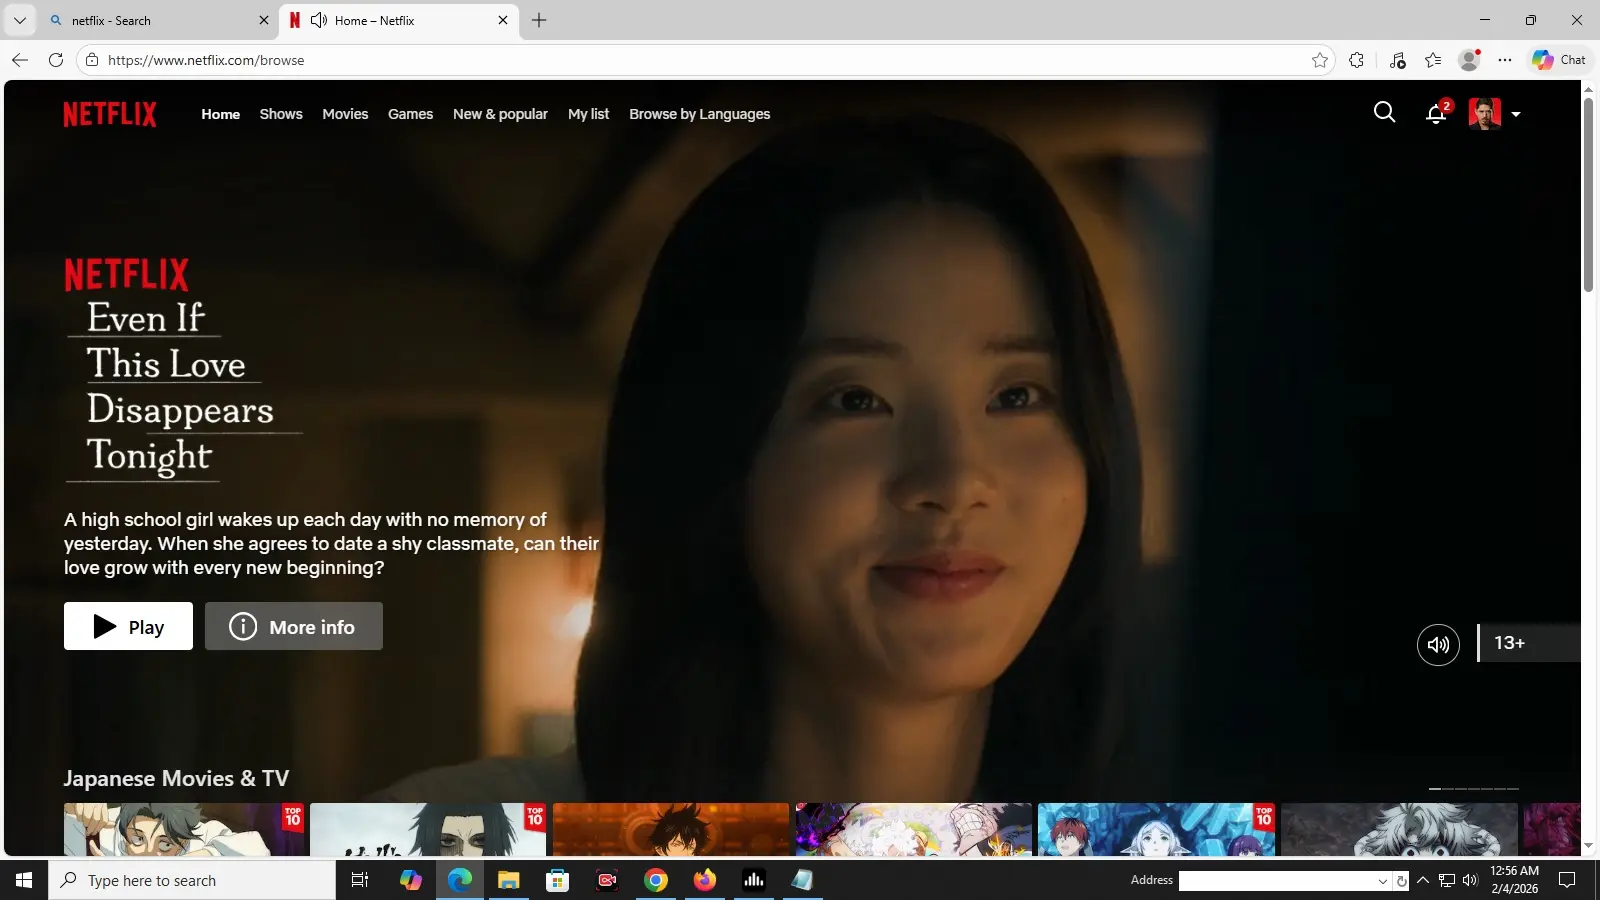Open media control music icon
The height and width of the screenshot is (900, 1600).
point(1398,60)
